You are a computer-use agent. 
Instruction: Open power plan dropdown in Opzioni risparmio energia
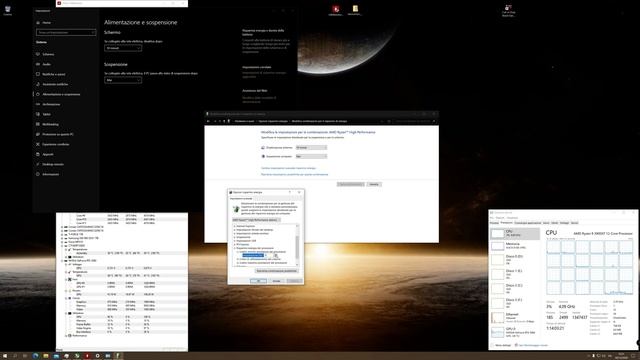pyautogui.click(x=256, y=220)
